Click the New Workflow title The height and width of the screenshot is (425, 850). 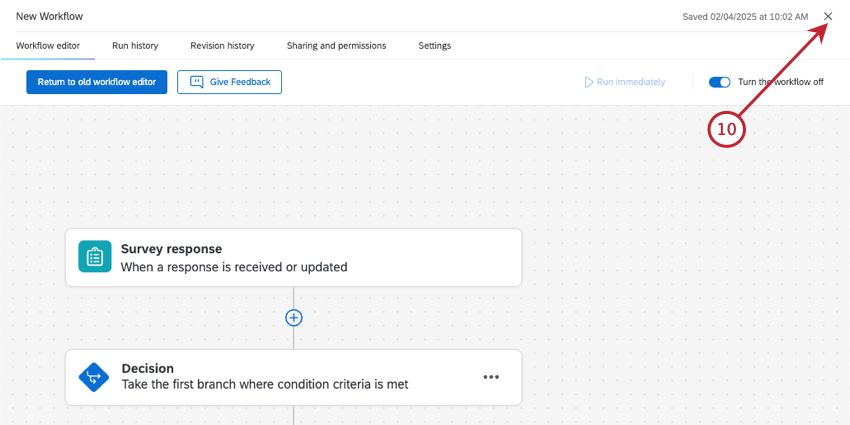click(50, 16)
